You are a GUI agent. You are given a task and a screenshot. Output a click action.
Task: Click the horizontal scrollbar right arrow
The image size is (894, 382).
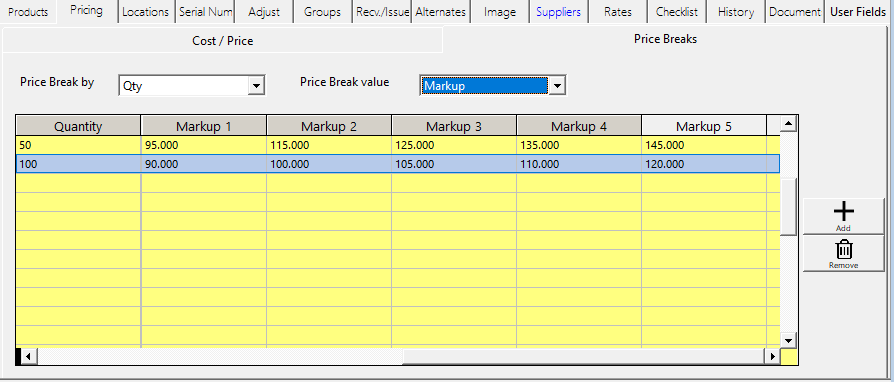772,357
